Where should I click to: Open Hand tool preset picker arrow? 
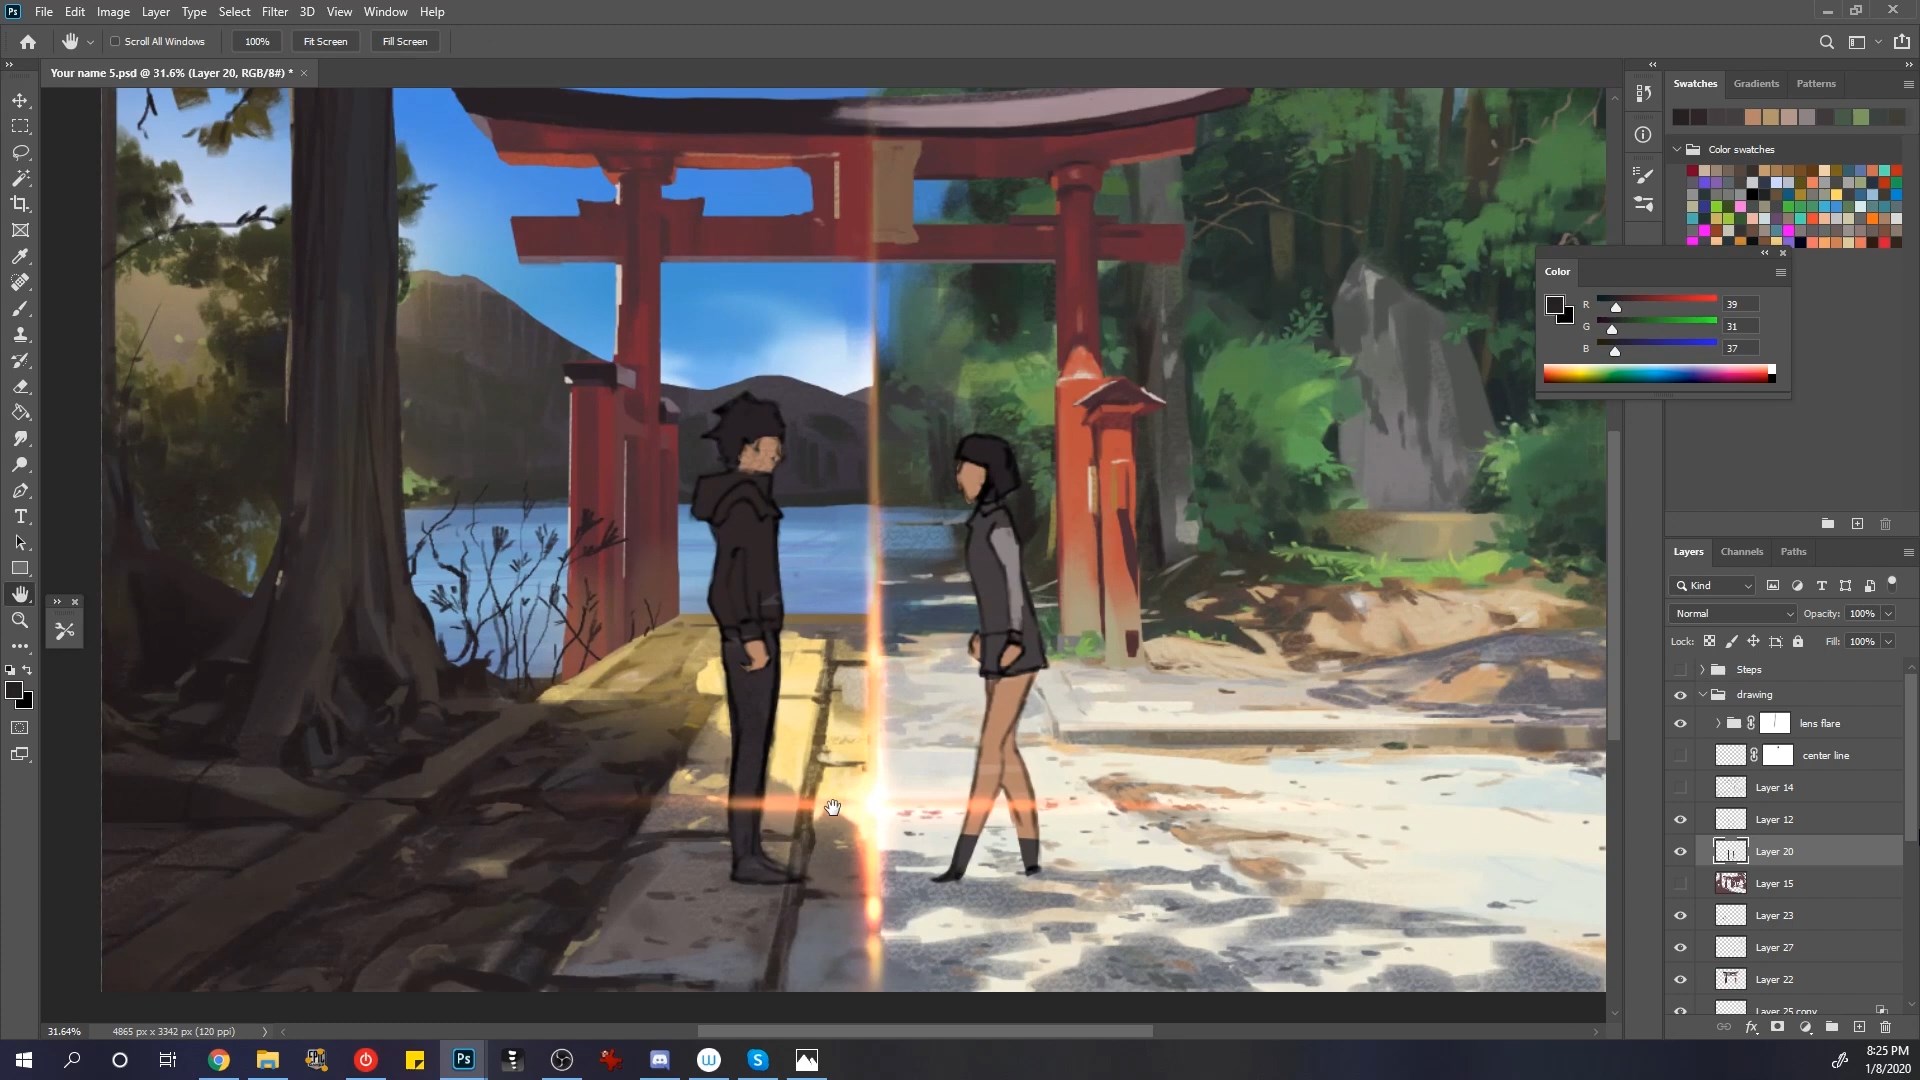pyautogui.click(x=90, y=42)
